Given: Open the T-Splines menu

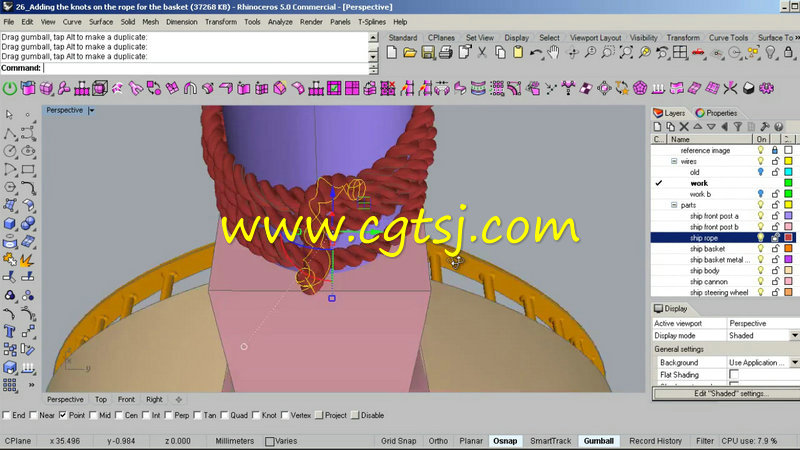Looking at the screenshot, I should (x=371, y=22).
